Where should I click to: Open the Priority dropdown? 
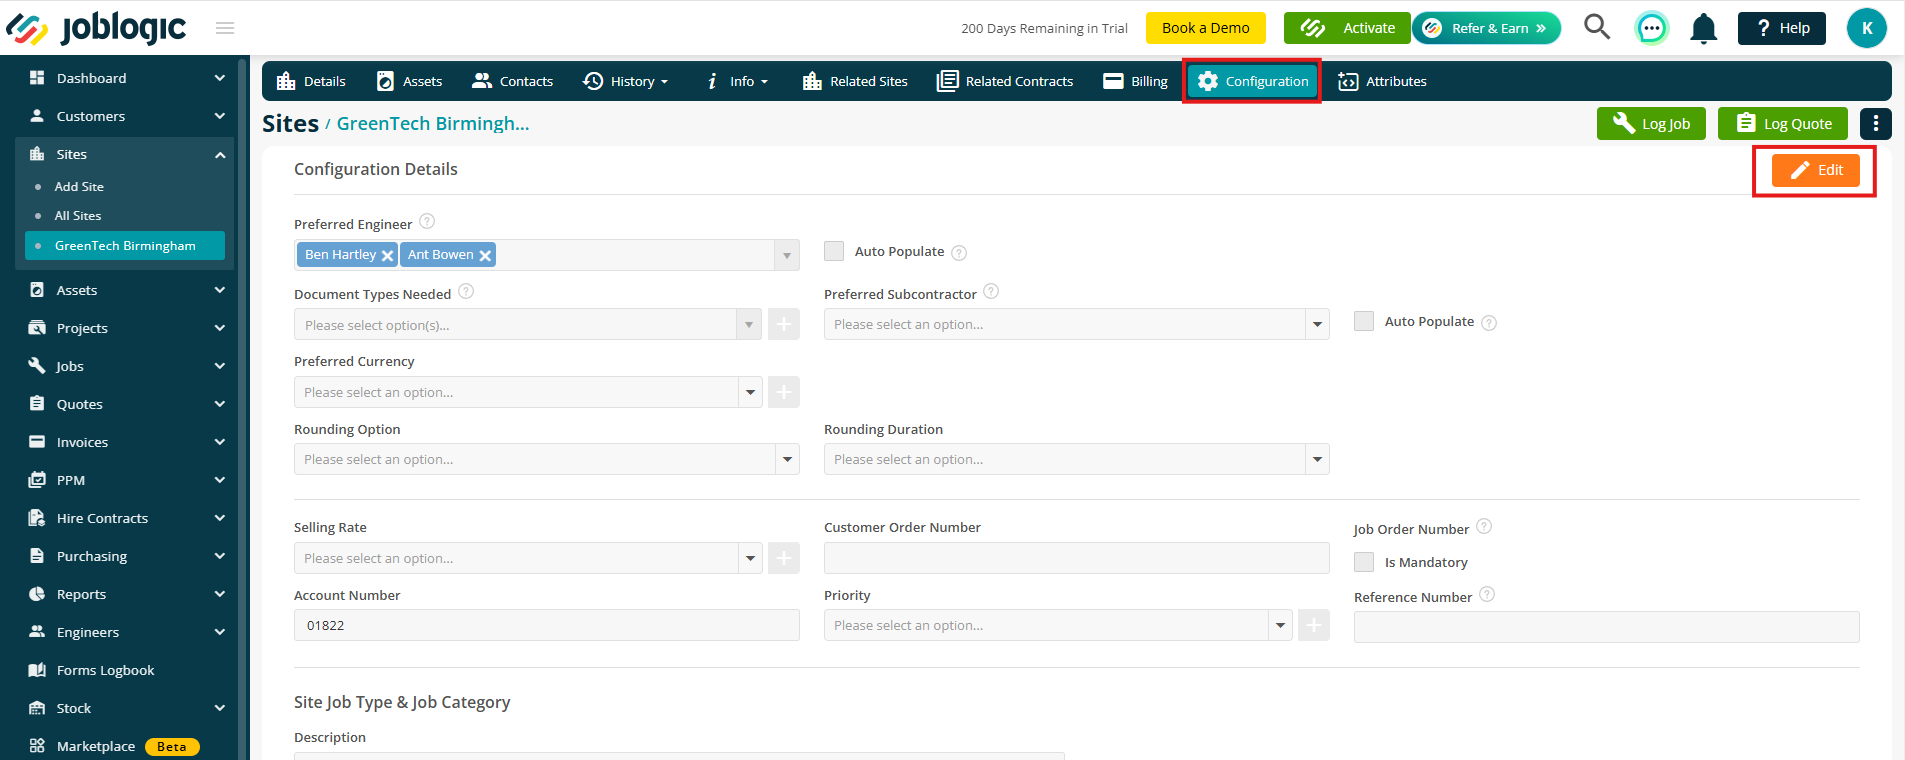pyautogui.click(x=1058, y=625)
